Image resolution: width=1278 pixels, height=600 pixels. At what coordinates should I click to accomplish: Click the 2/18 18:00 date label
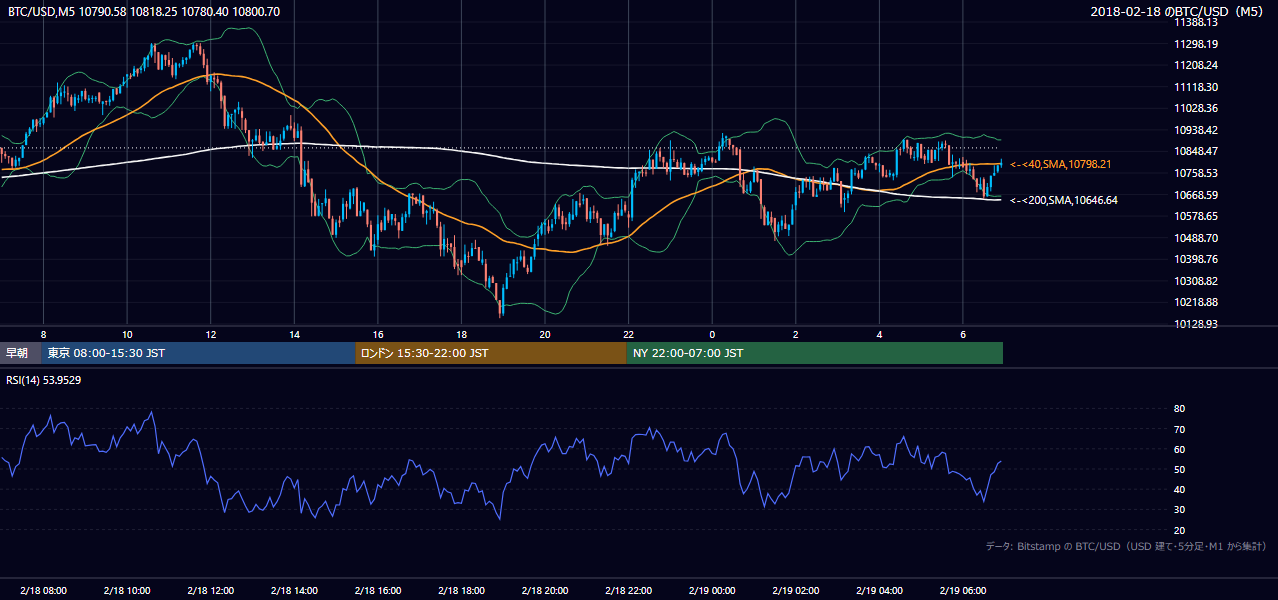[x=461, y=591]
